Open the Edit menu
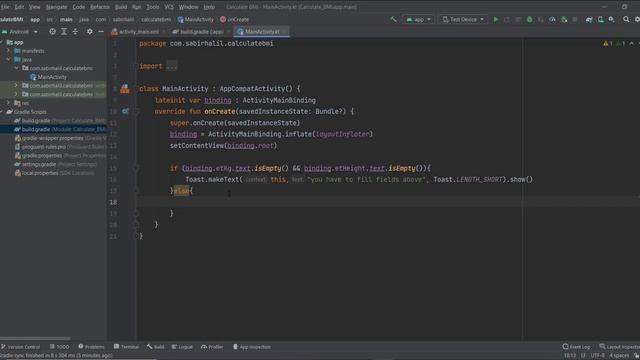The height and width of the screenshot is (360, 640). point(19,7)
